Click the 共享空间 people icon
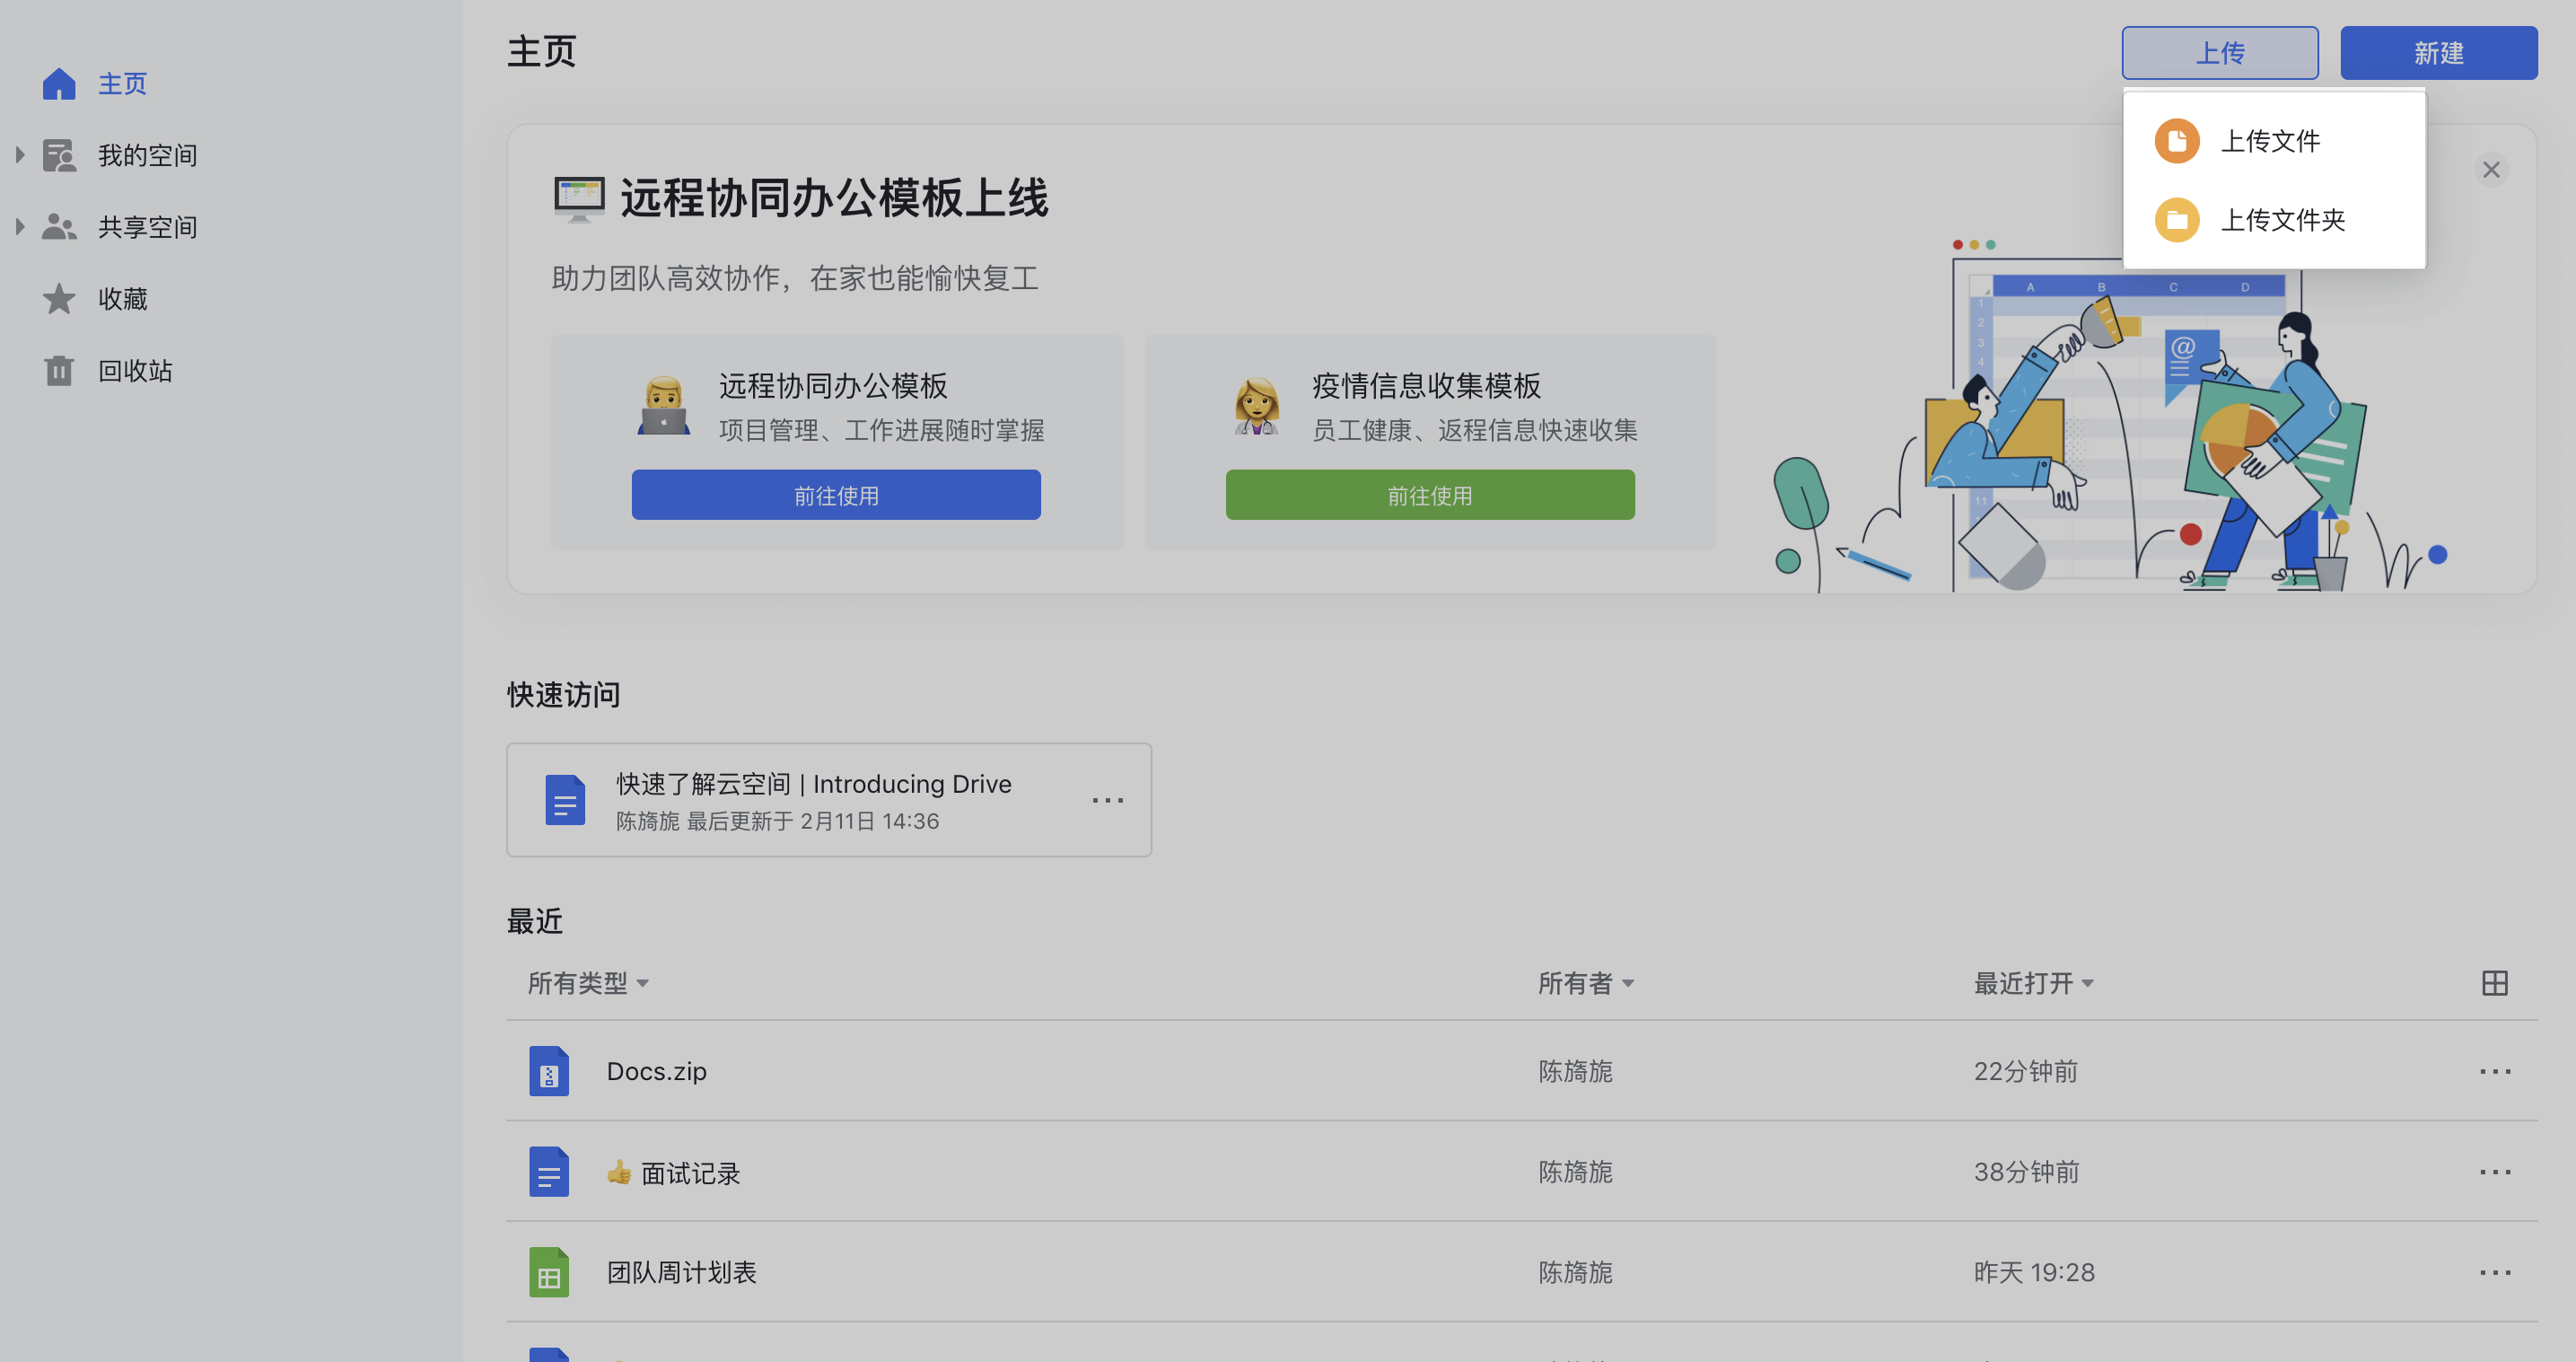 59,226
